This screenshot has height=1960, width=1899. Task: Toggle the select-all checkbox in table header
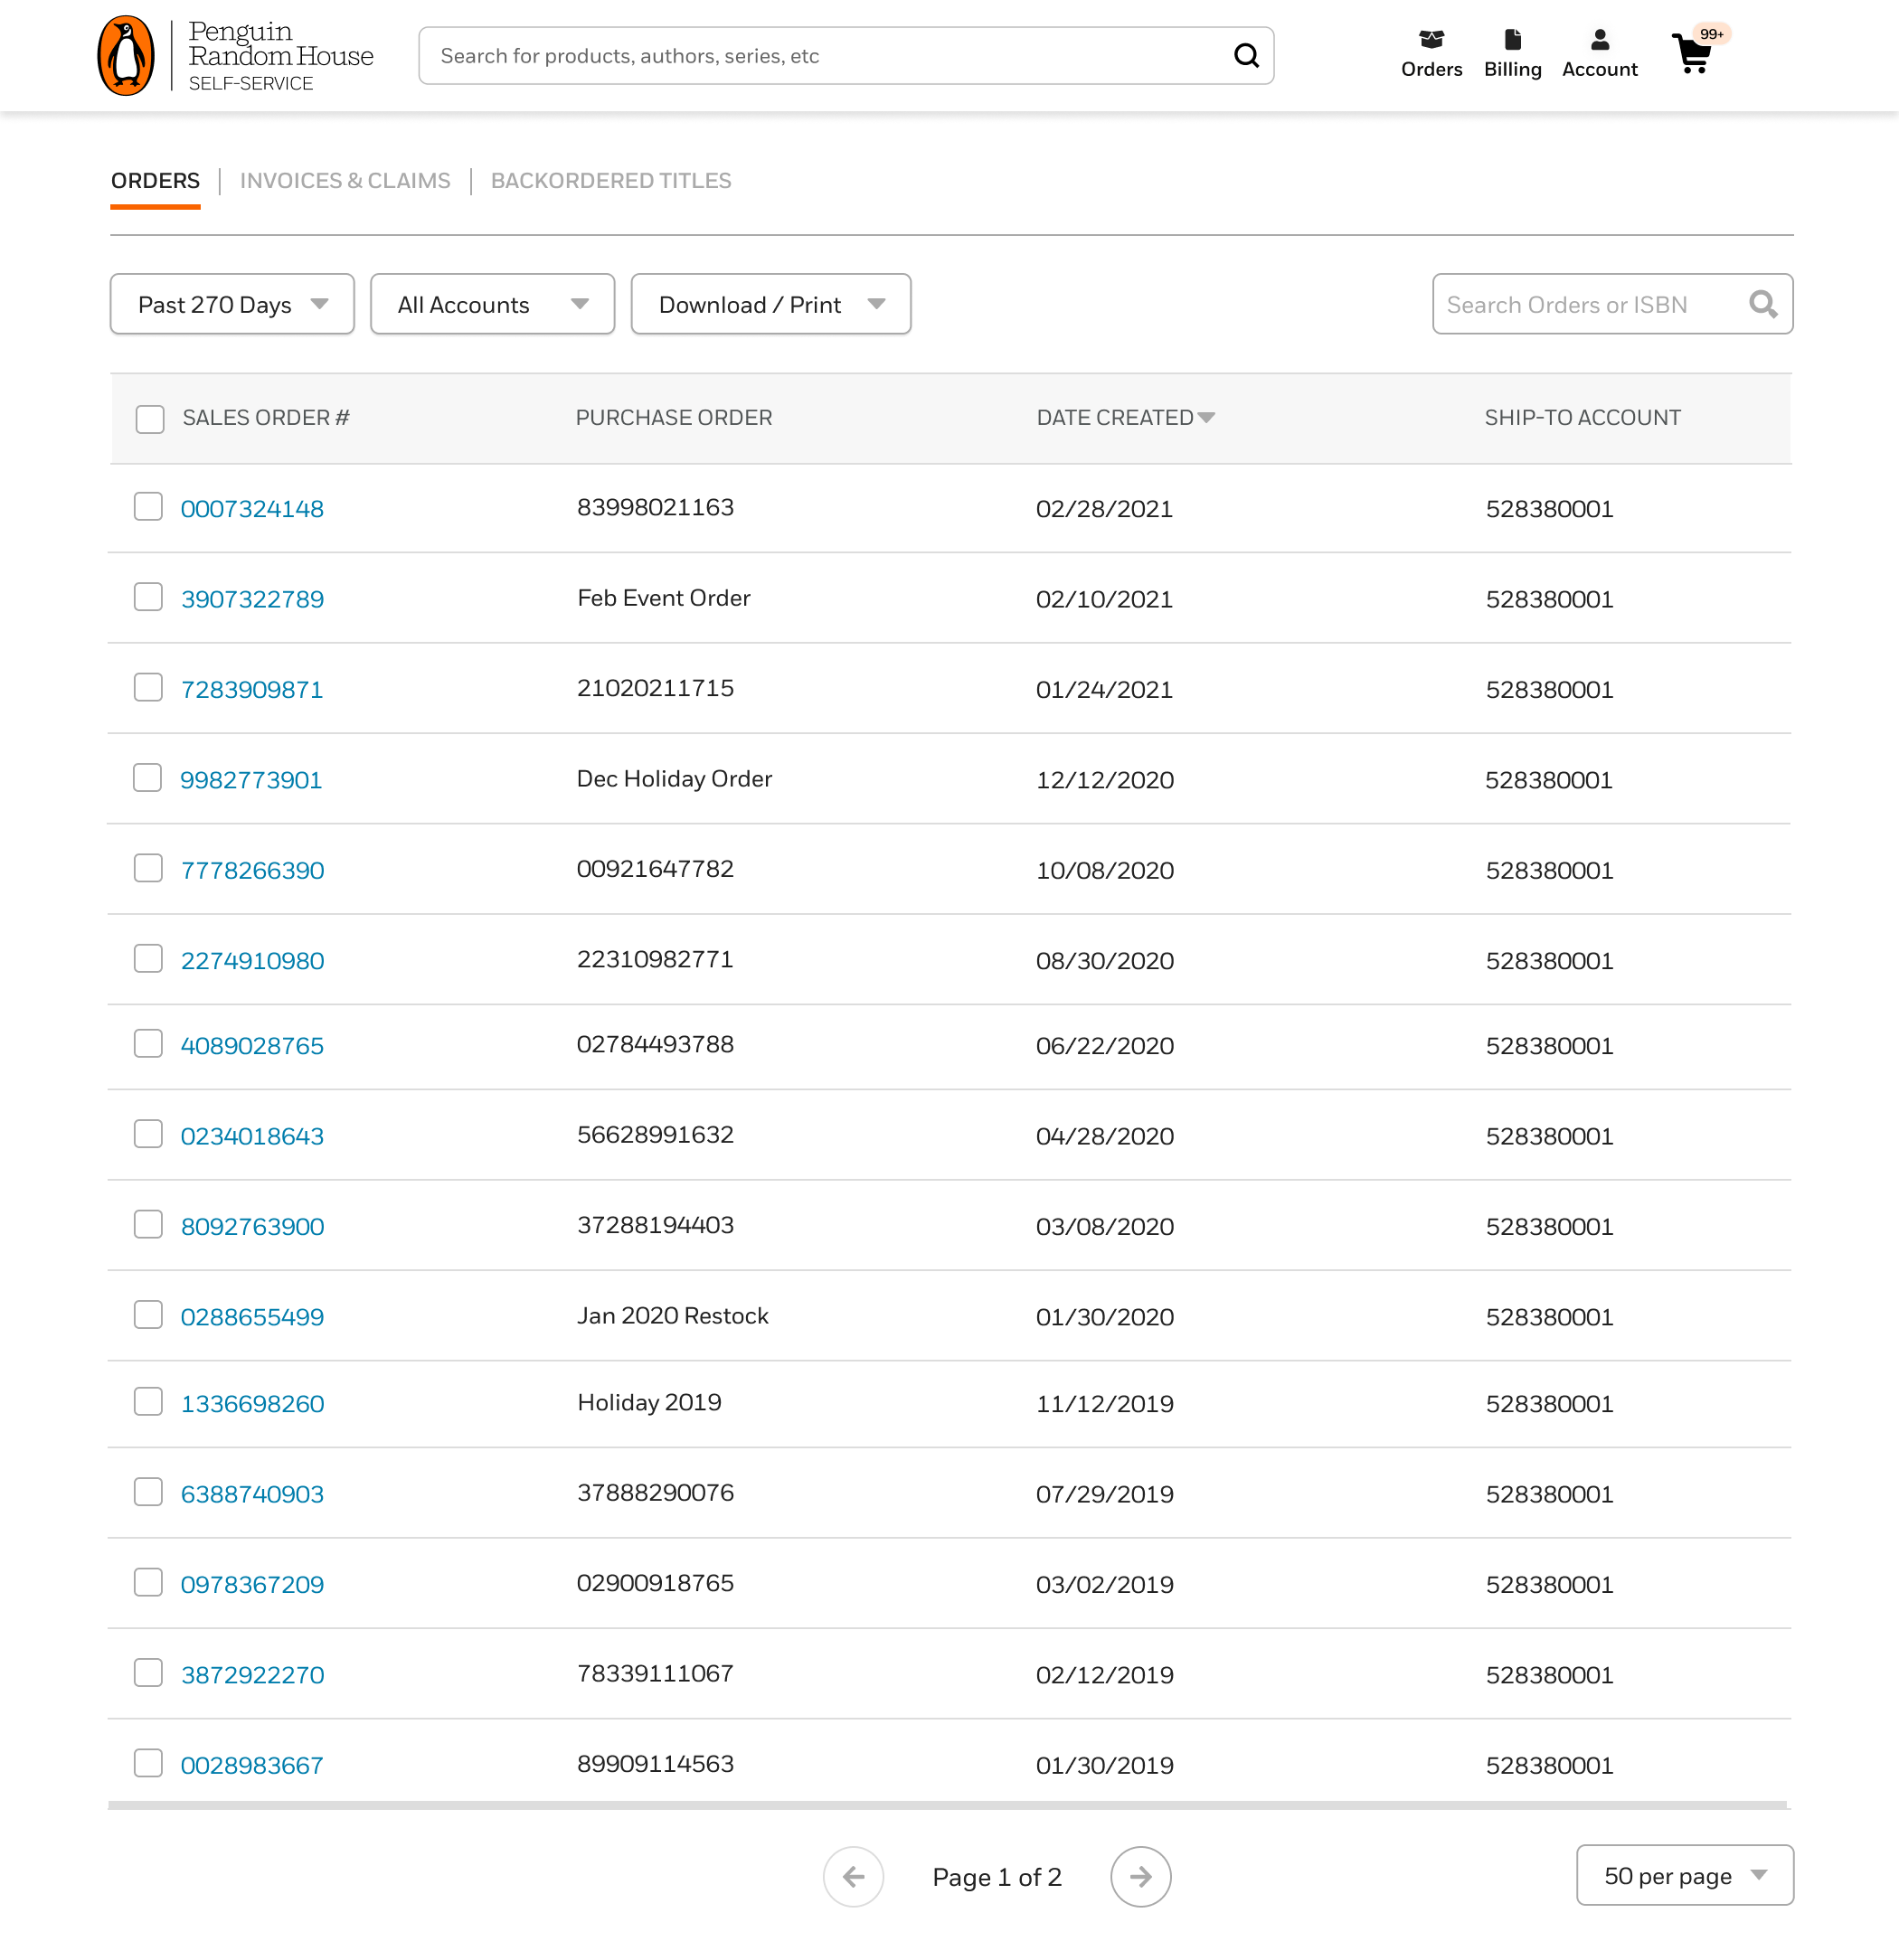click(x=150, y=419)
